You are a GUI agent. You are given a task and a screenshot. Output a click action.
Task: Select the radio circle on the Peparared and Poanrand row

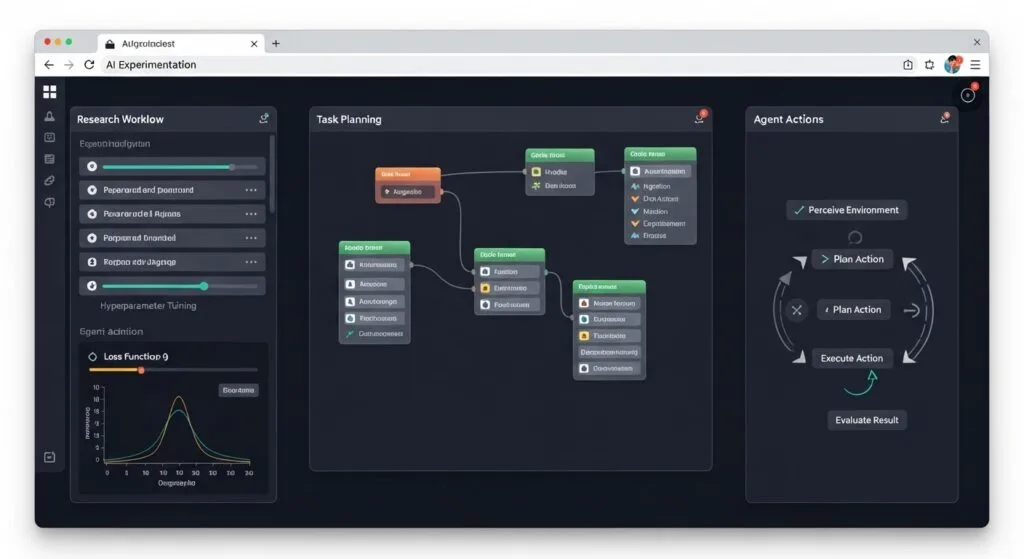pyautogui.click(x=92, y=190)
